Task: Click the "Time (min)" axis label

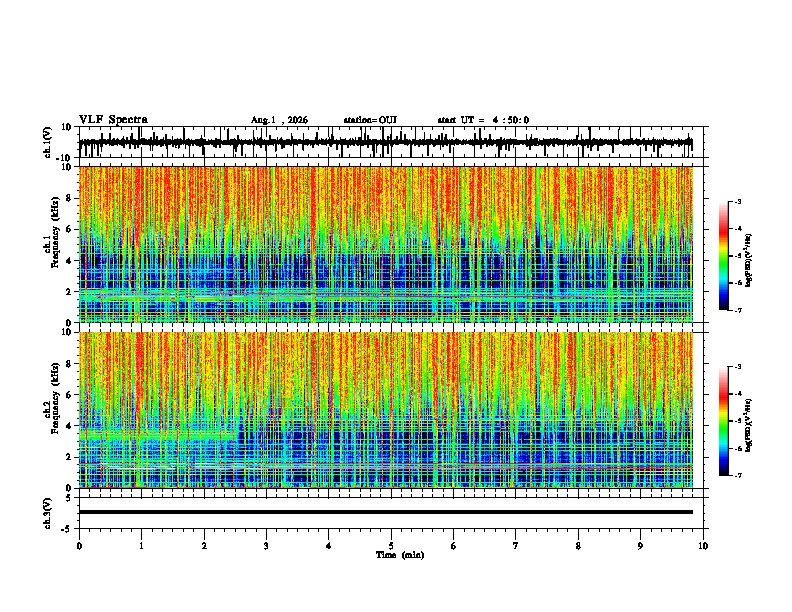Action: tap(400, 555)
